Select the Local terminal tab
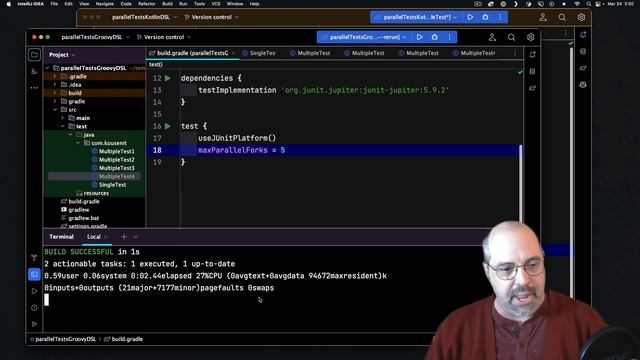 (x=94, y=237)
